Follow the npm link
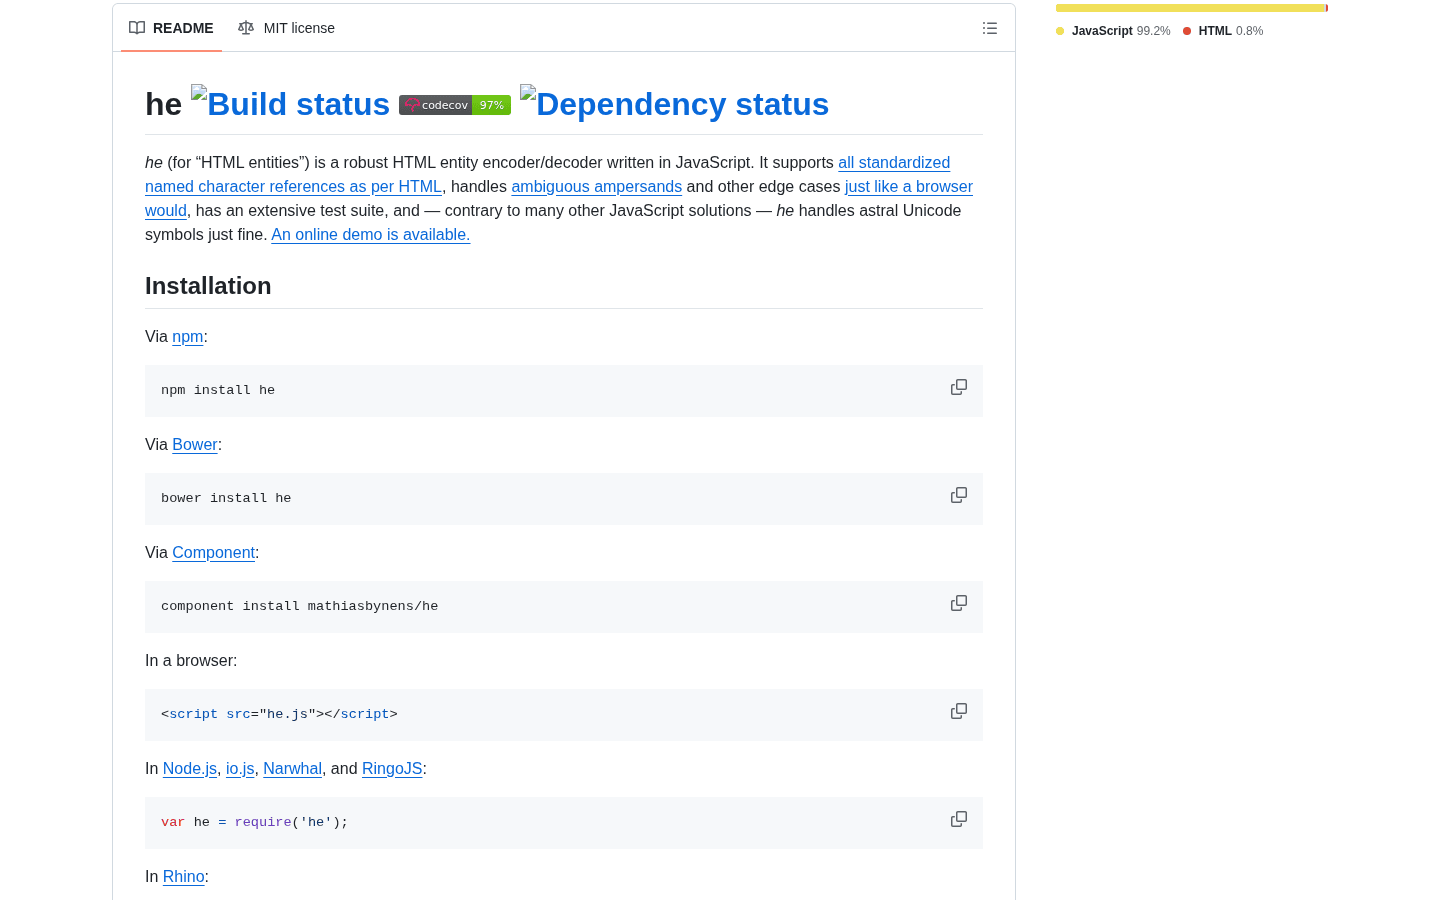 click(x=187, y=336)
